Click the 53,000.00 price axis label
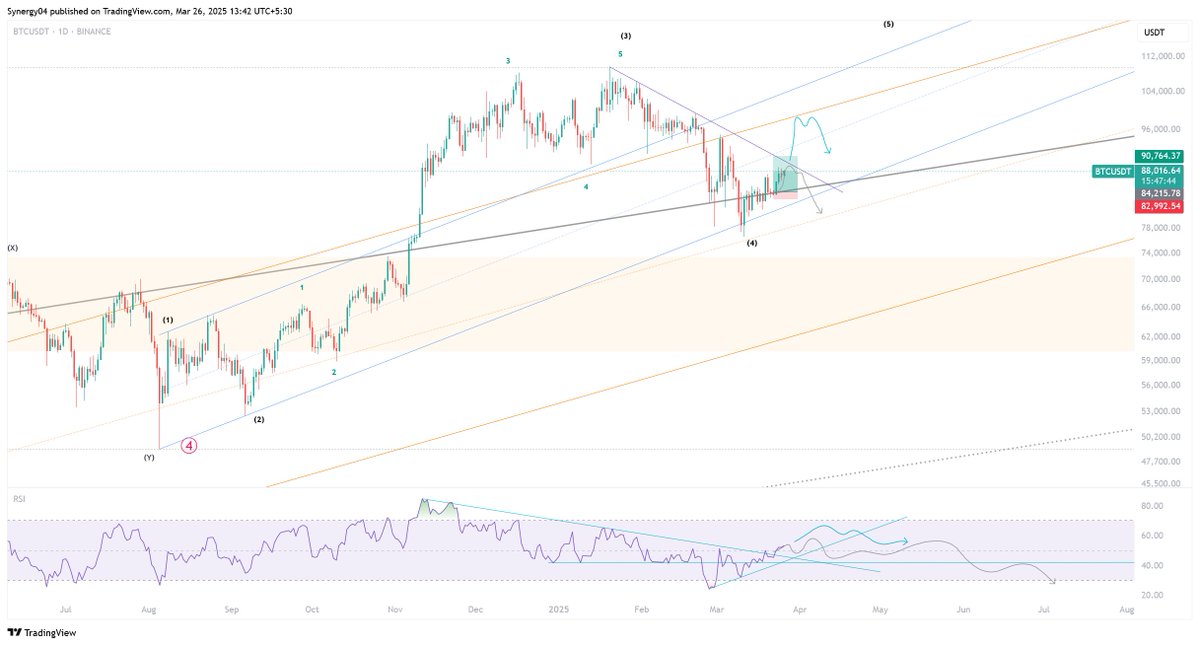 1162,411
